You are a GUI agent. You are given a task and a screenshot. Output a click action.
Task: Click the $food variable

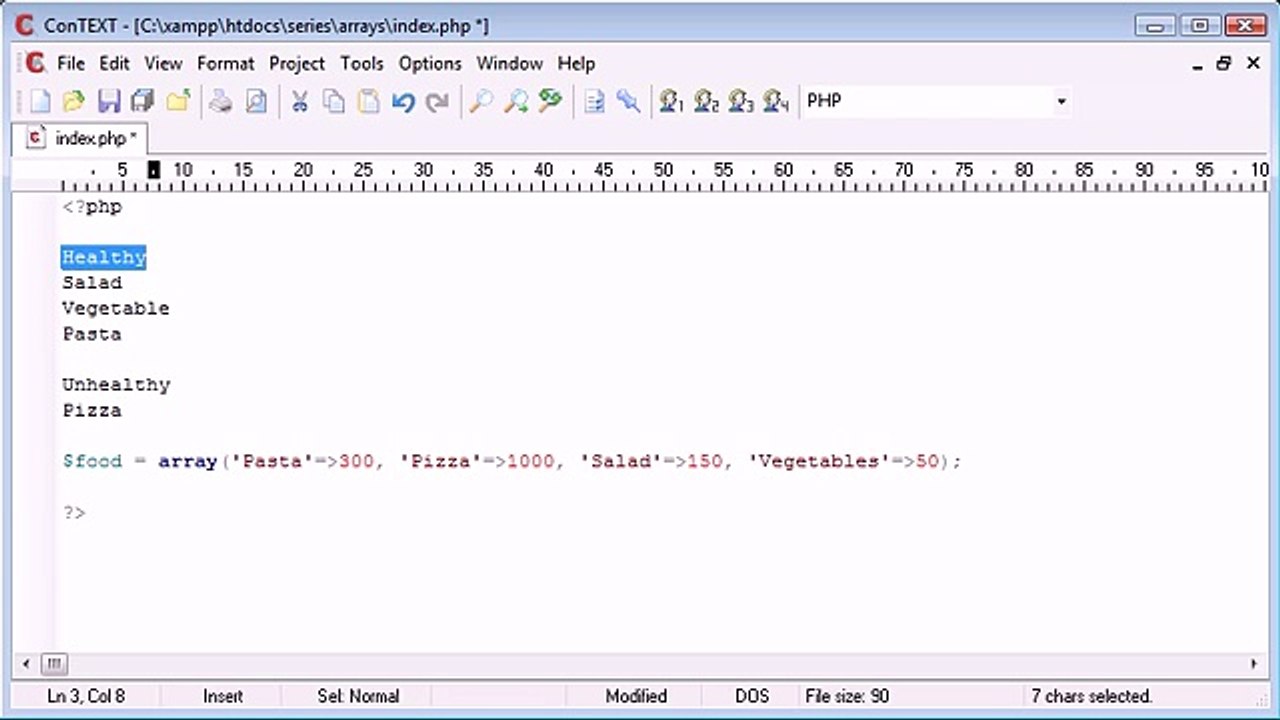tap(92, 461)
